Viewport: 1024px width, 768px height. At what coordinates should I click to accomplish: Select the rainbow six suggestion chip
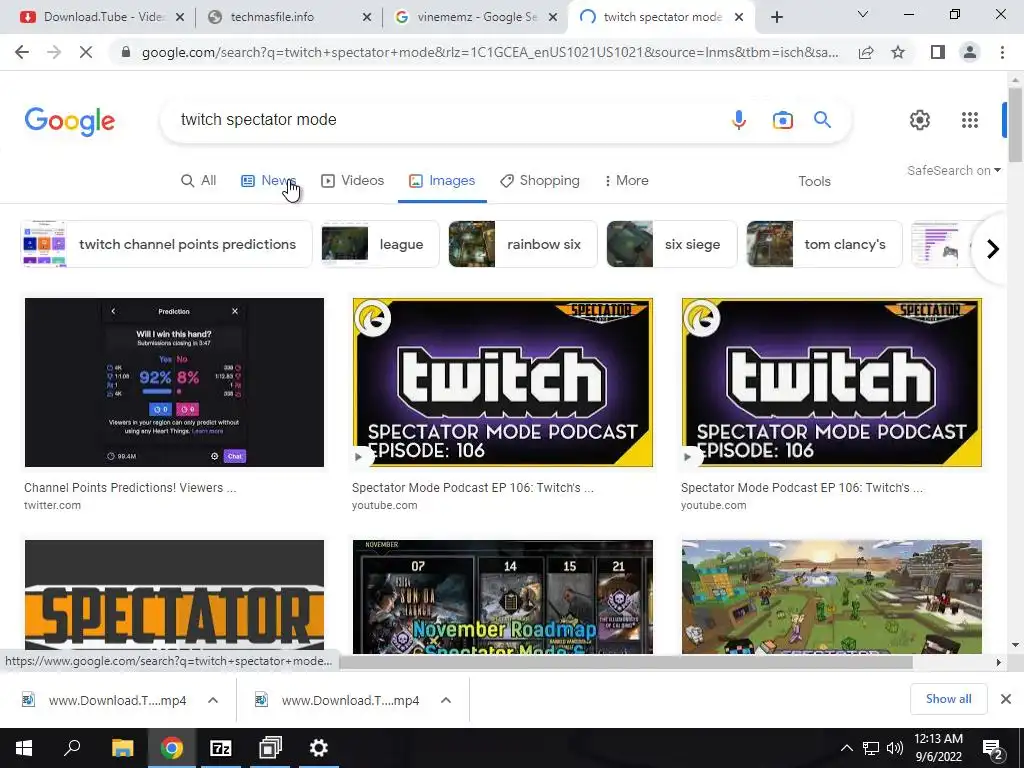pos(523,244)
